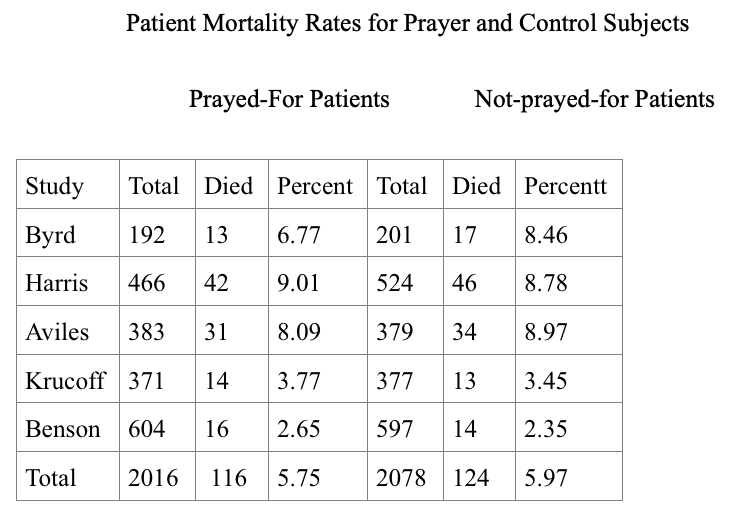Select the Krucoff row label
The height and width of the screenshot is (515, 729).
tap(66, 380)
